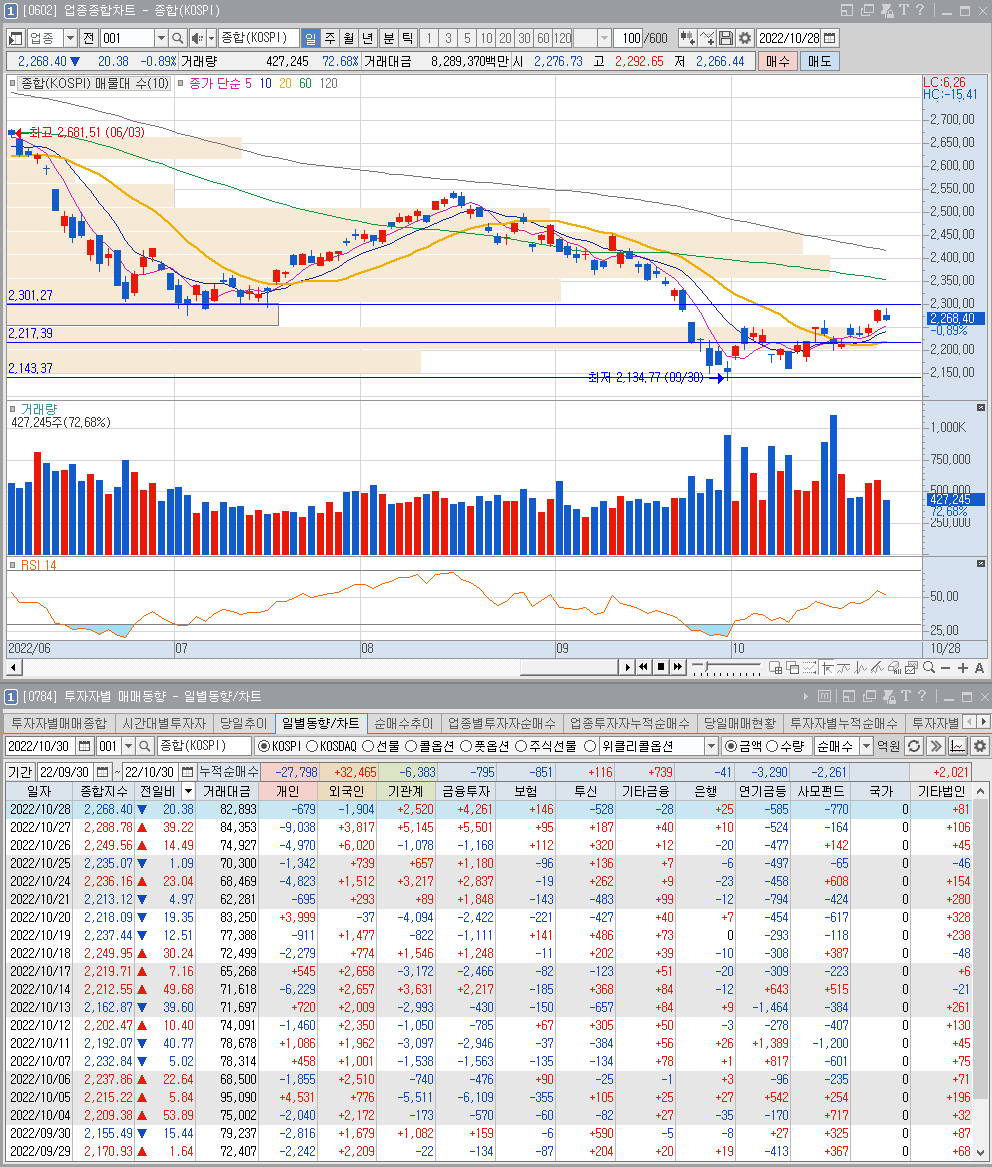Select the 풋옵션 radio button
The width and height of the screenshot is (992, 1167).
[466, 746]
